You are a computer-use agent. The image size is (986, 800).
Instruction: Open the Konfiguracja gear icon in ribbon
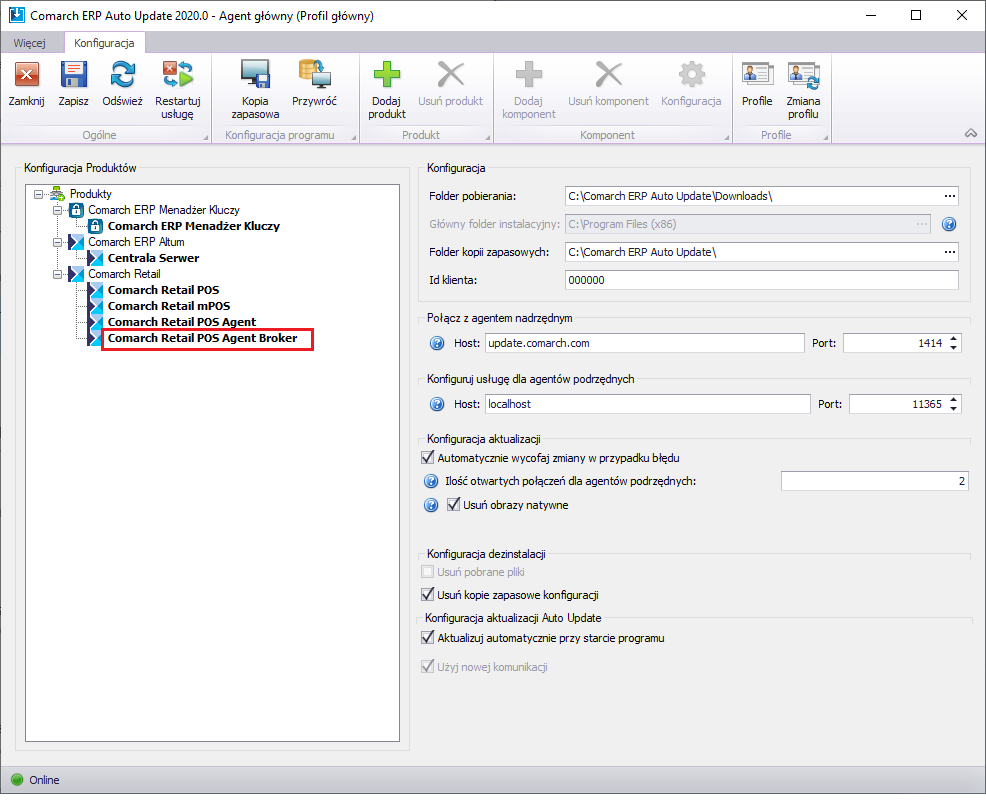(691, 75)
